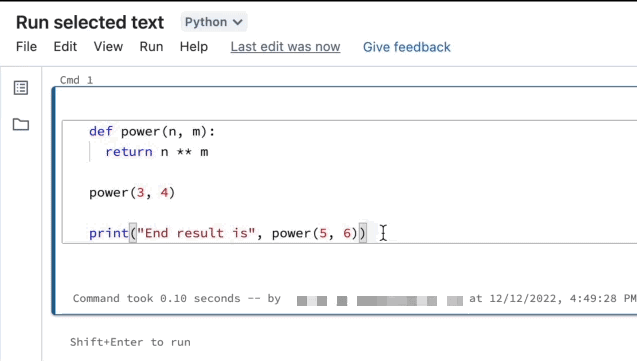Click the notebook title Run selected text

[90, 22]
